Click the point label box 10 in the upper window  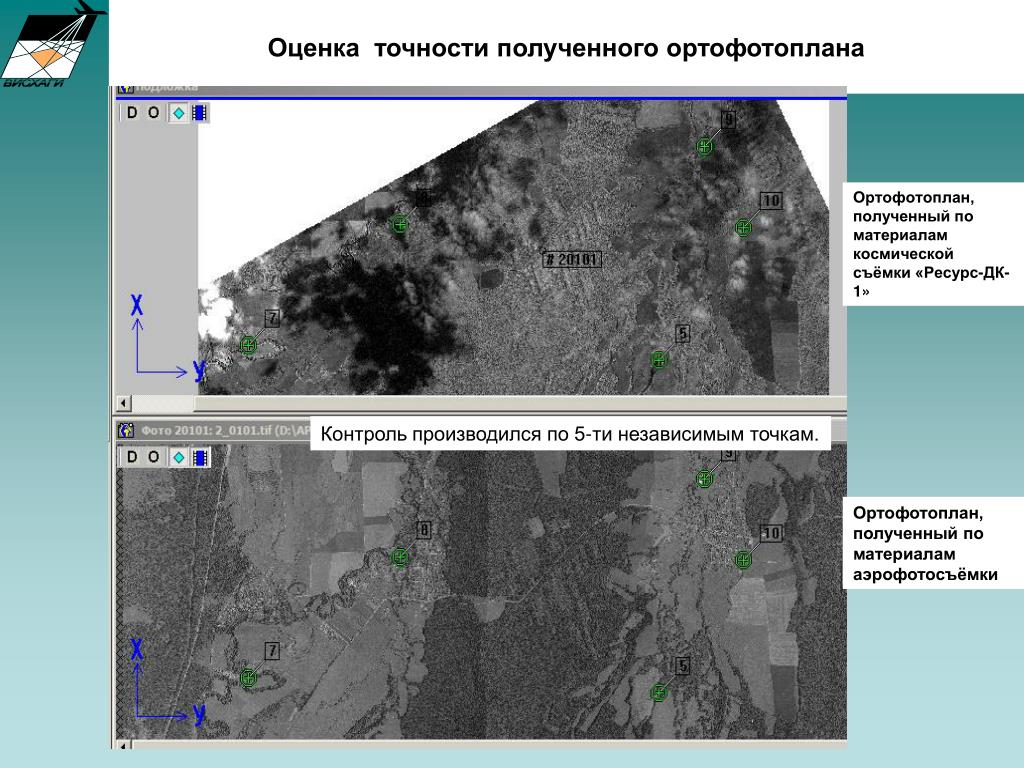coord(771,200)
